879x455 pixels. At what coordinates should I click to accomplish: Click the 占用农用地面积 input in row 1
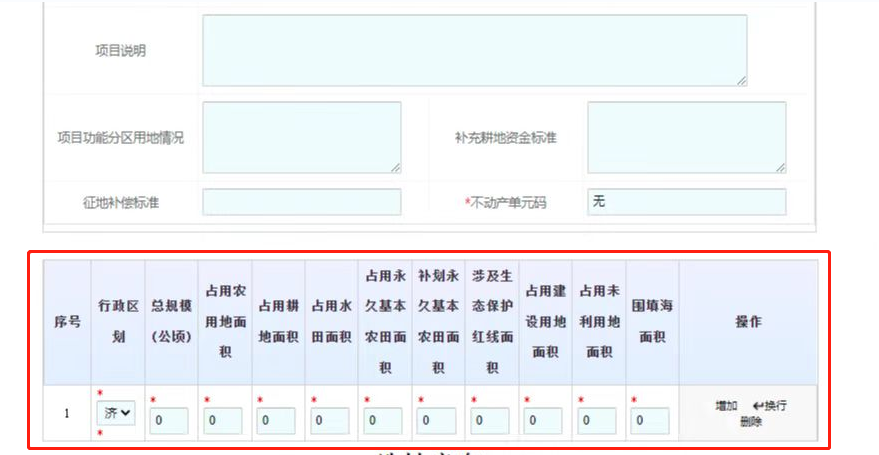coord(223,421)
